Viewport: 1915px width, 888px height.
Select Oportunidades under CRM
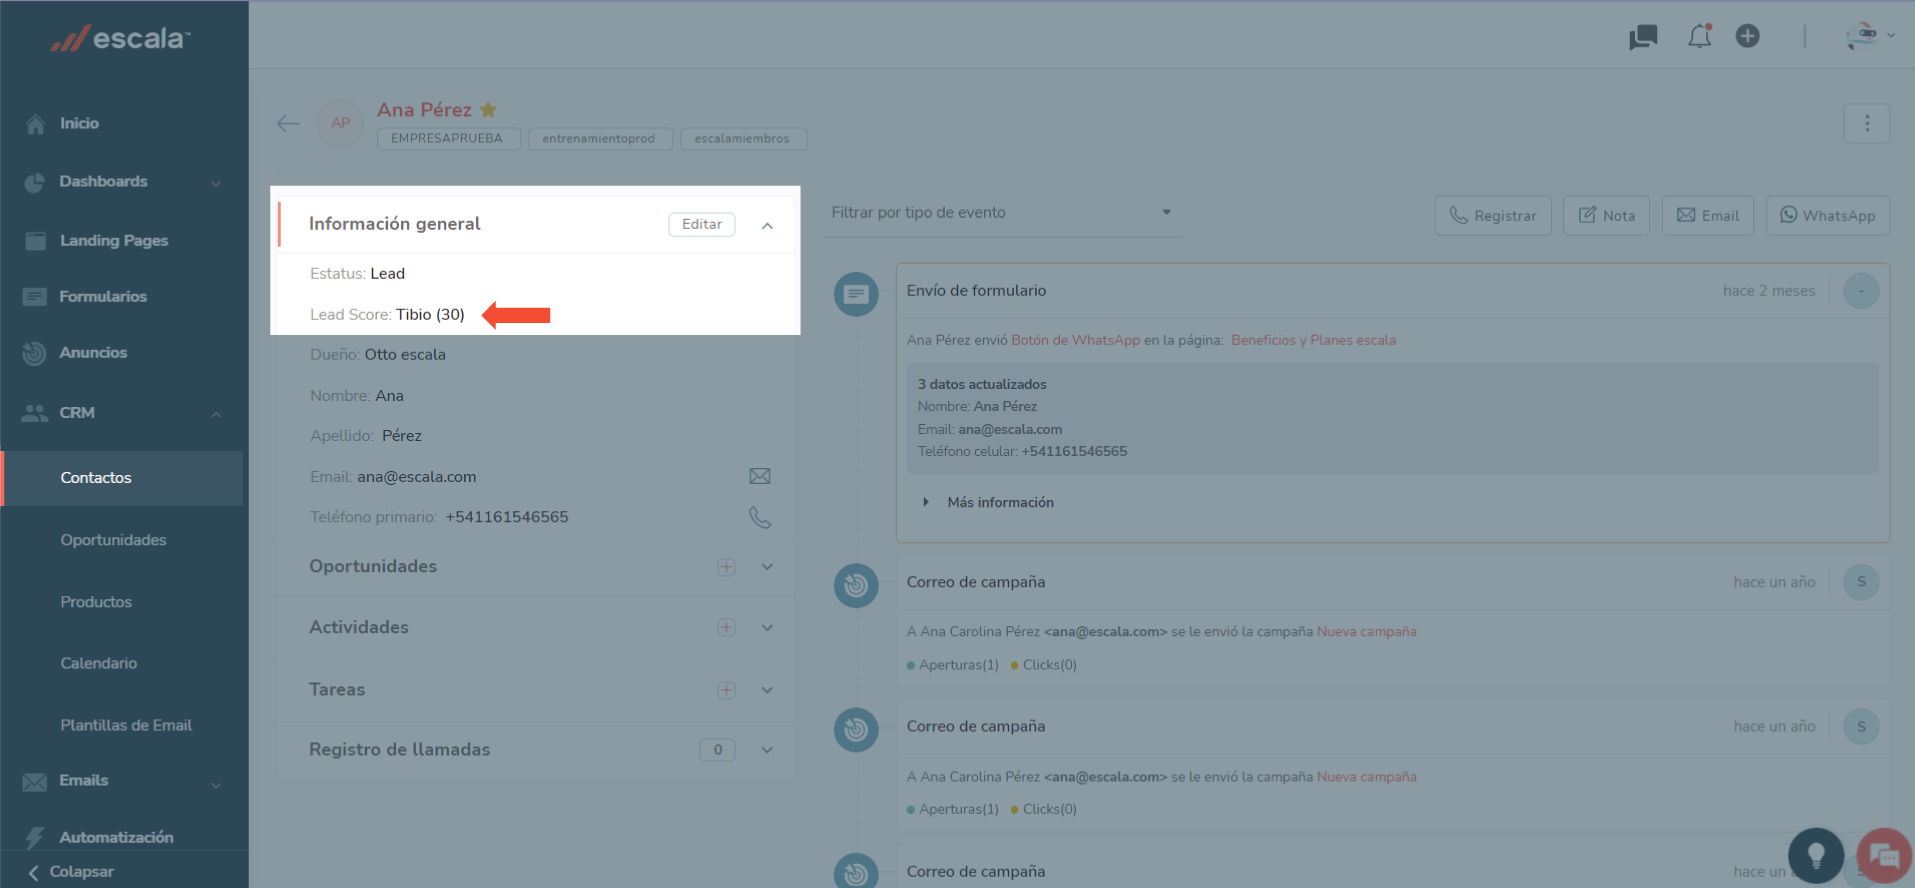pos(113,540)
